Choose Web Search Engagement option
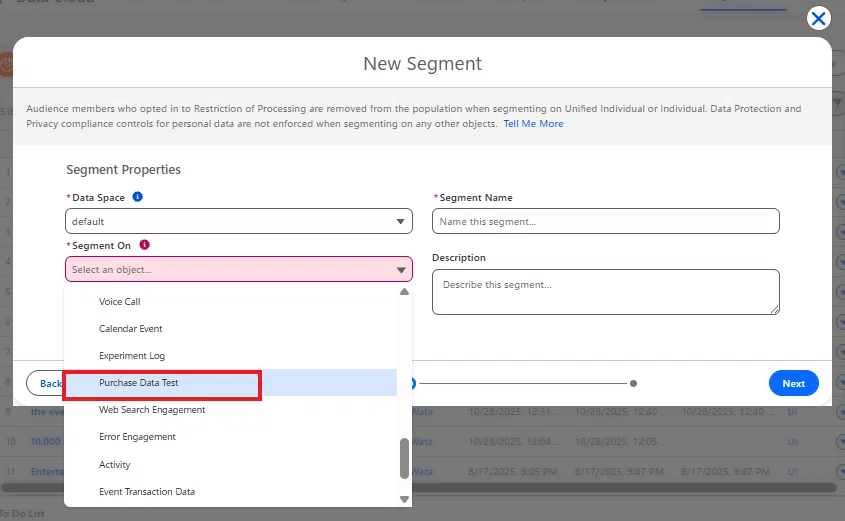845x521 pixels. coord(231,409)
